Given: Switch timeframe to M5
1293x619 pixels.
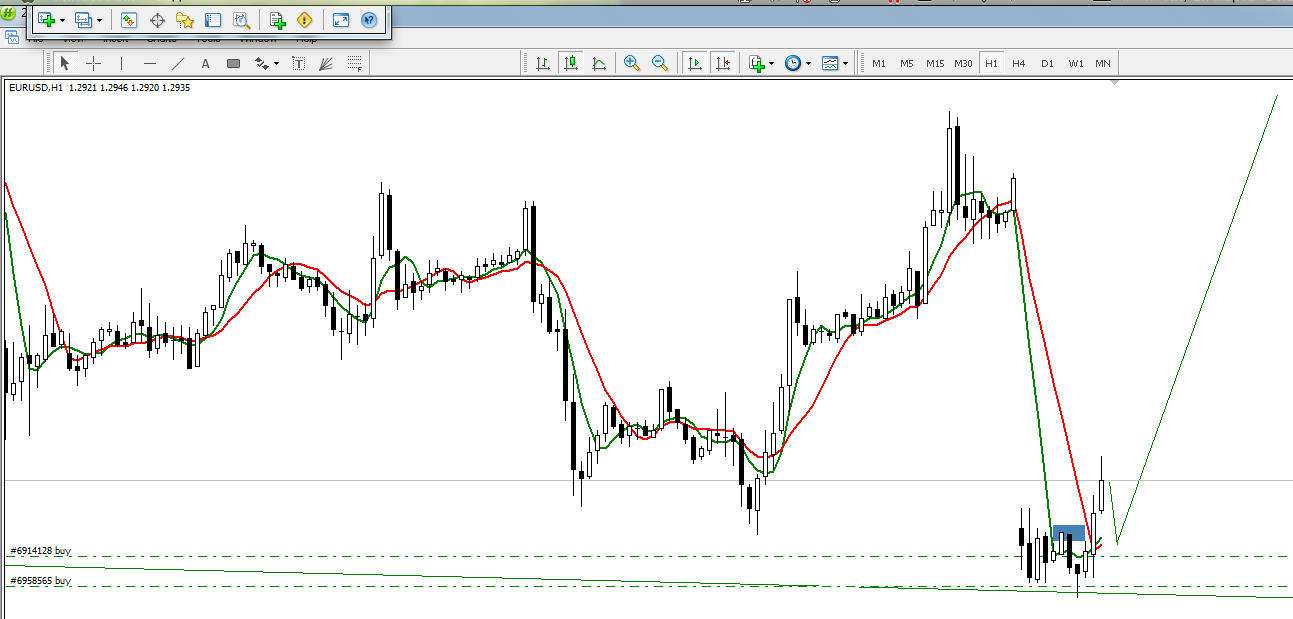Looking at the screenshot, I should click(x=906, y=63).
